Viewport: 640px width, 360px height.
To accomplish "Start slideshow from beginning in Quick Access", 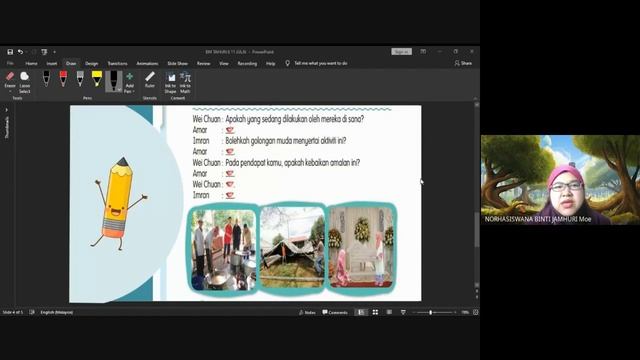I will (x=44, y=52).
